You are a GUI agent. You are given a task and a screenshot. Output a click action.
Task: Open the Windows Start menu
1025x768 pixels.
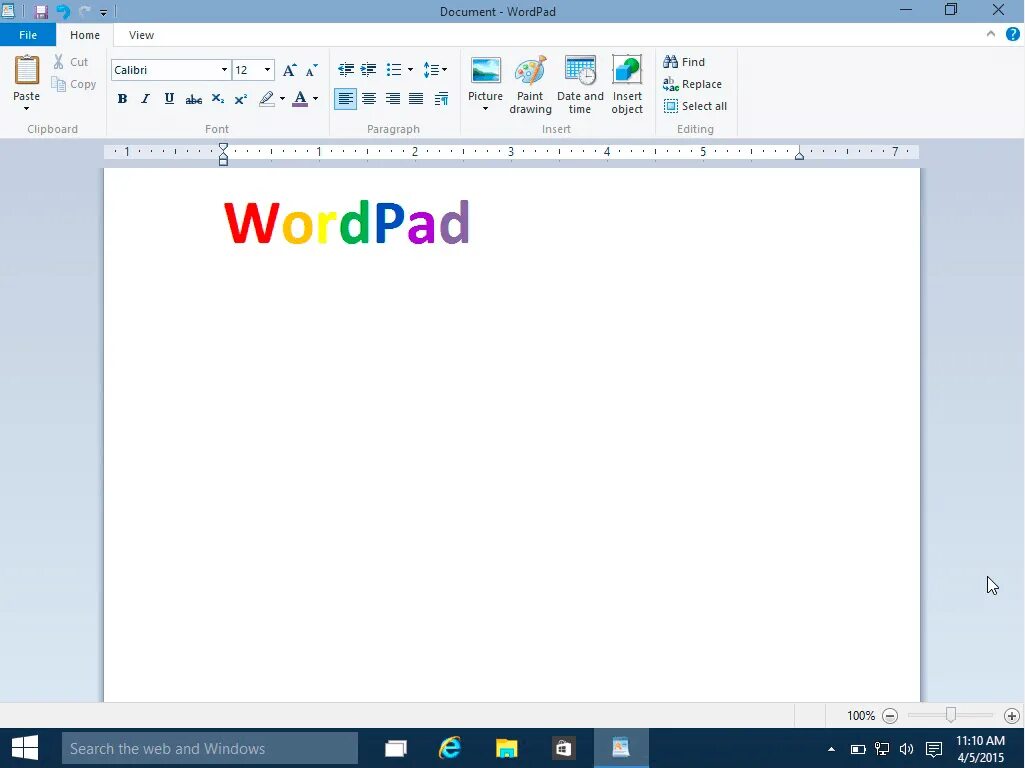[25, 748]
